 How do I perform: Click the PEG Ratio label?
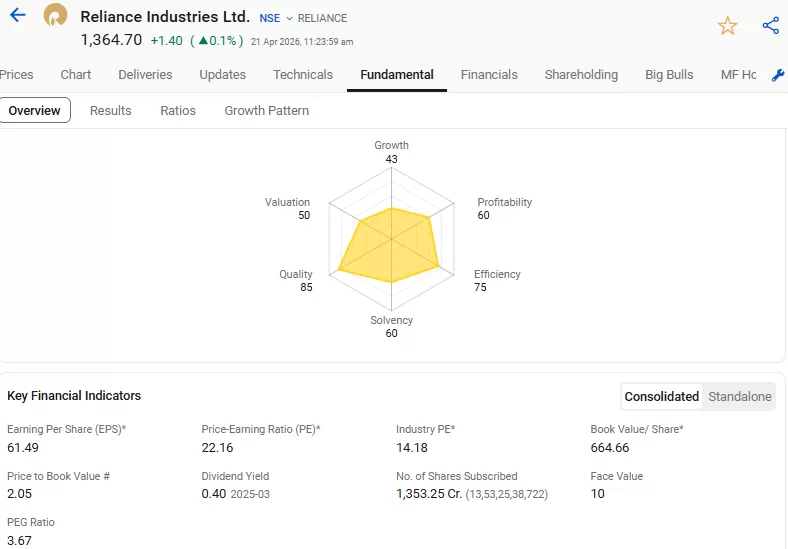(x=31, y=522)
